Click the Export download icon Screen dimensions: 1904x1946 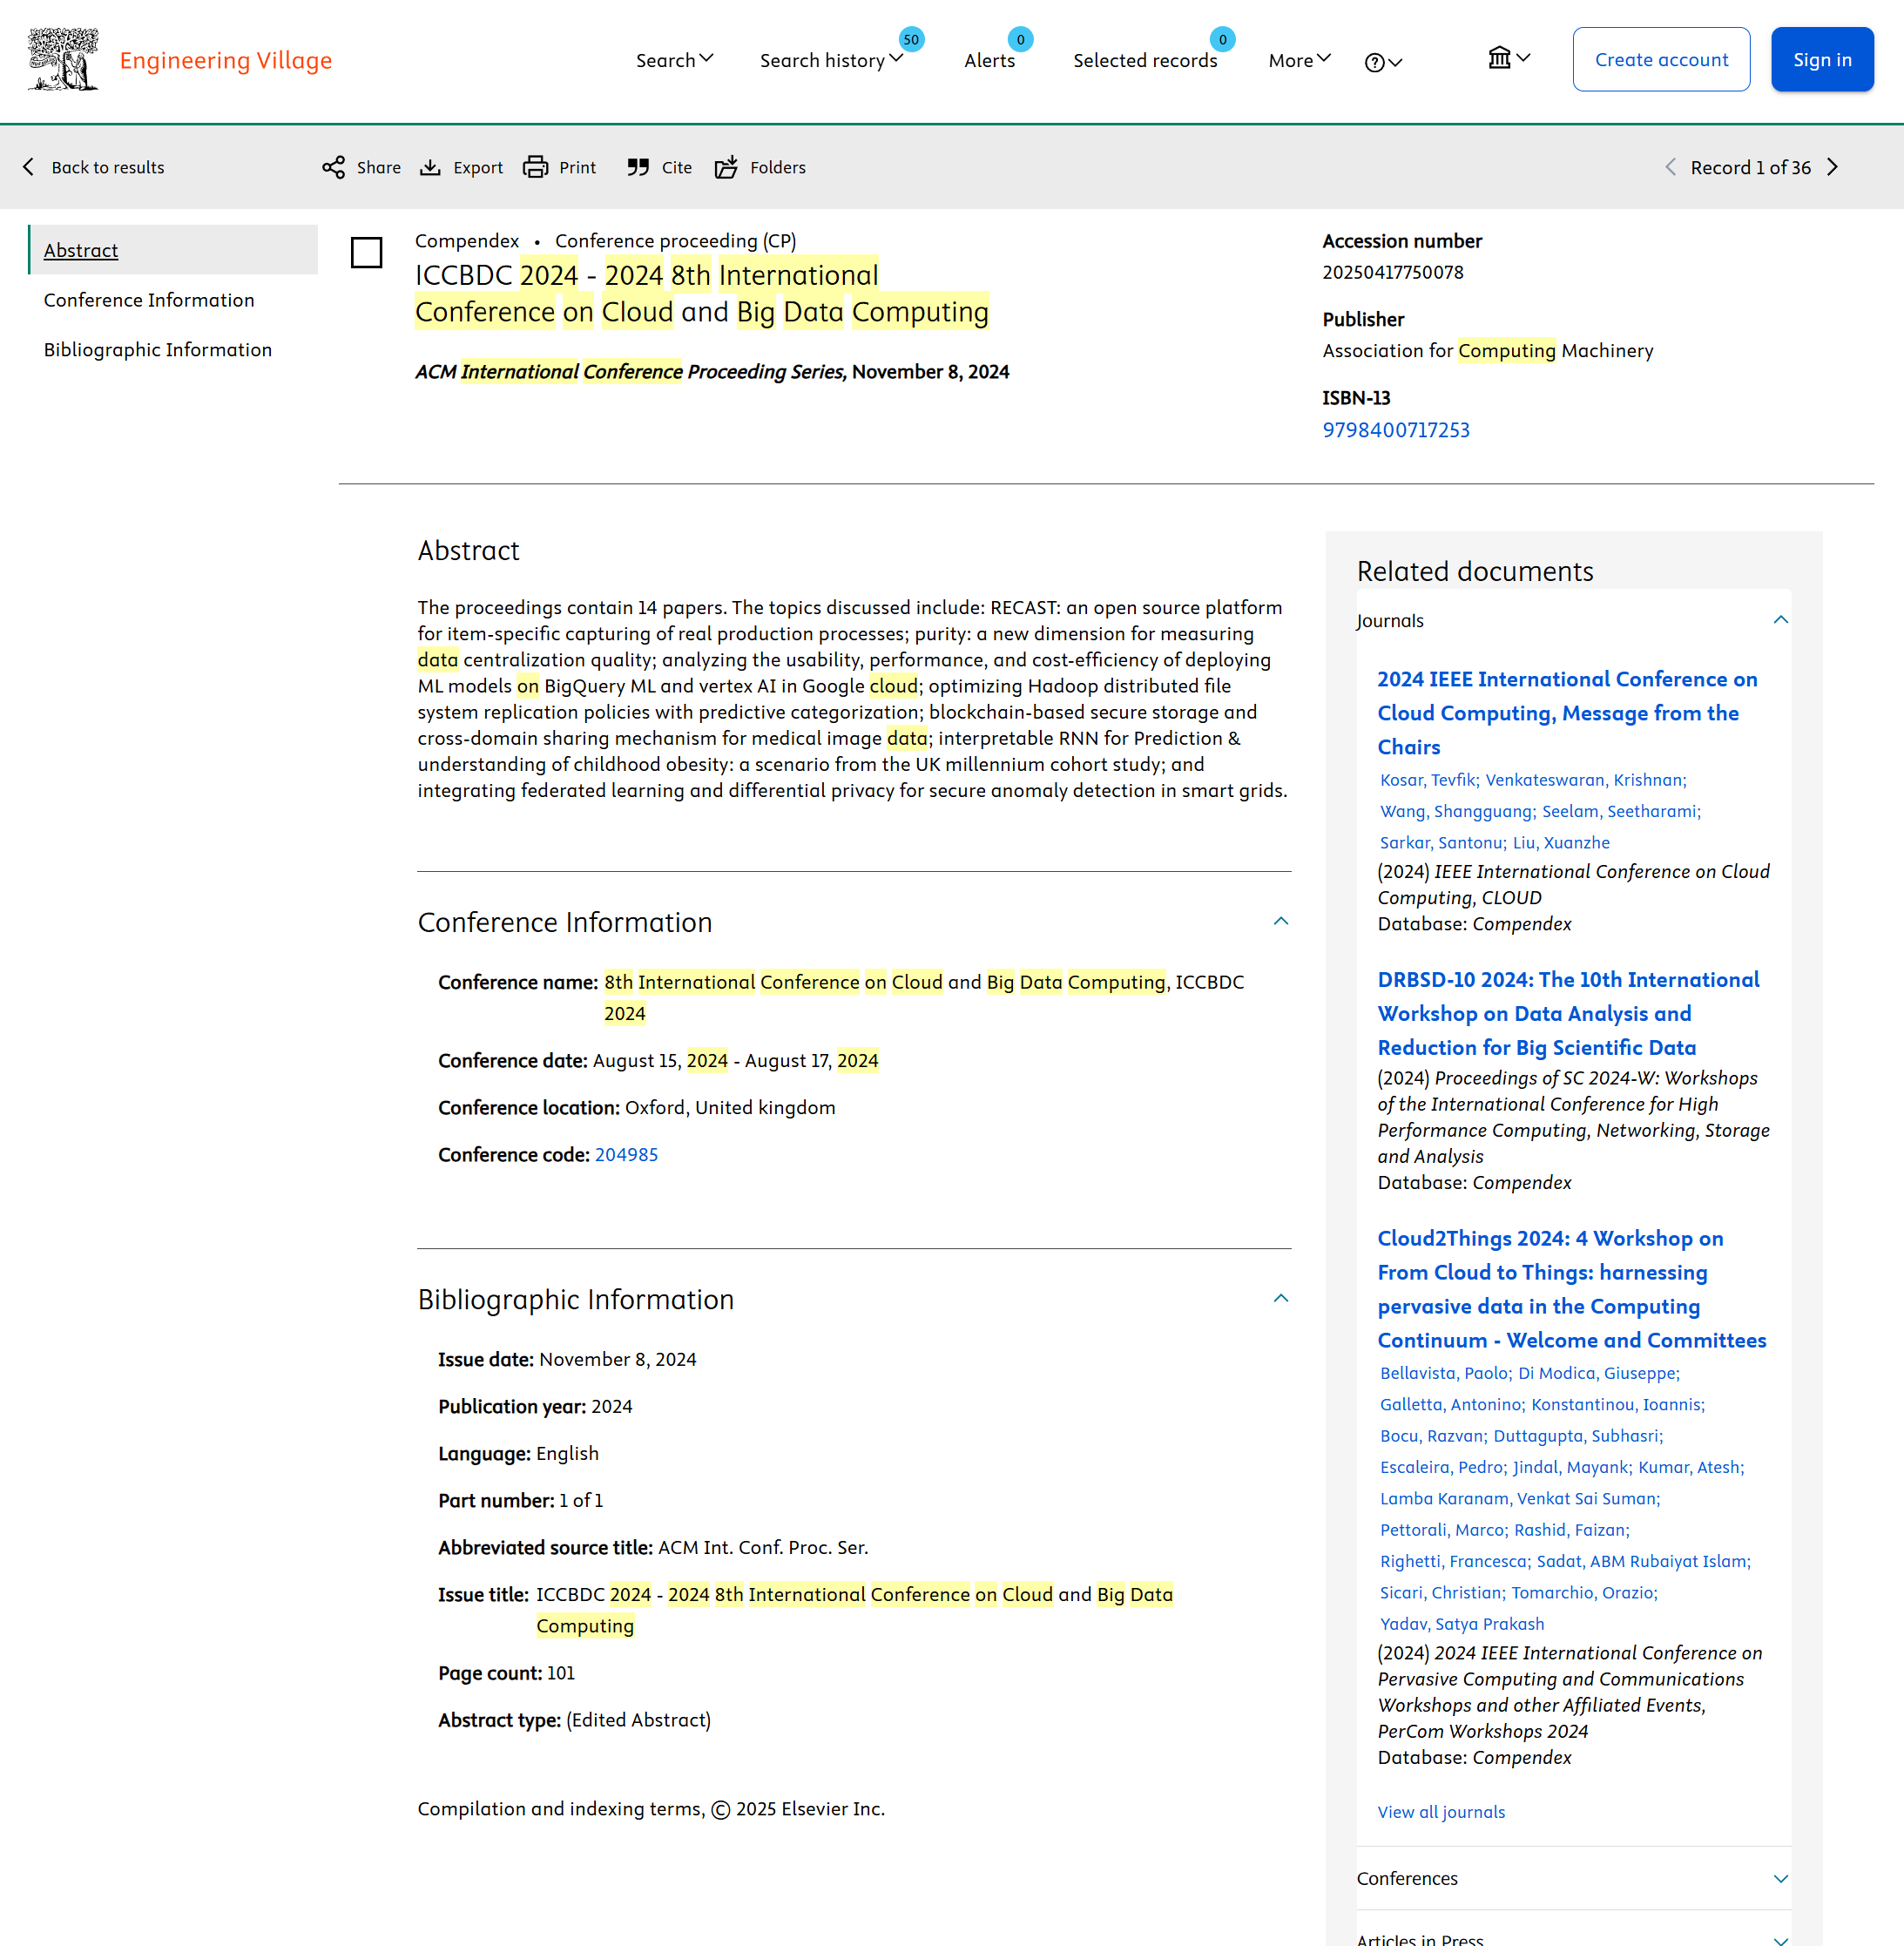430,167
